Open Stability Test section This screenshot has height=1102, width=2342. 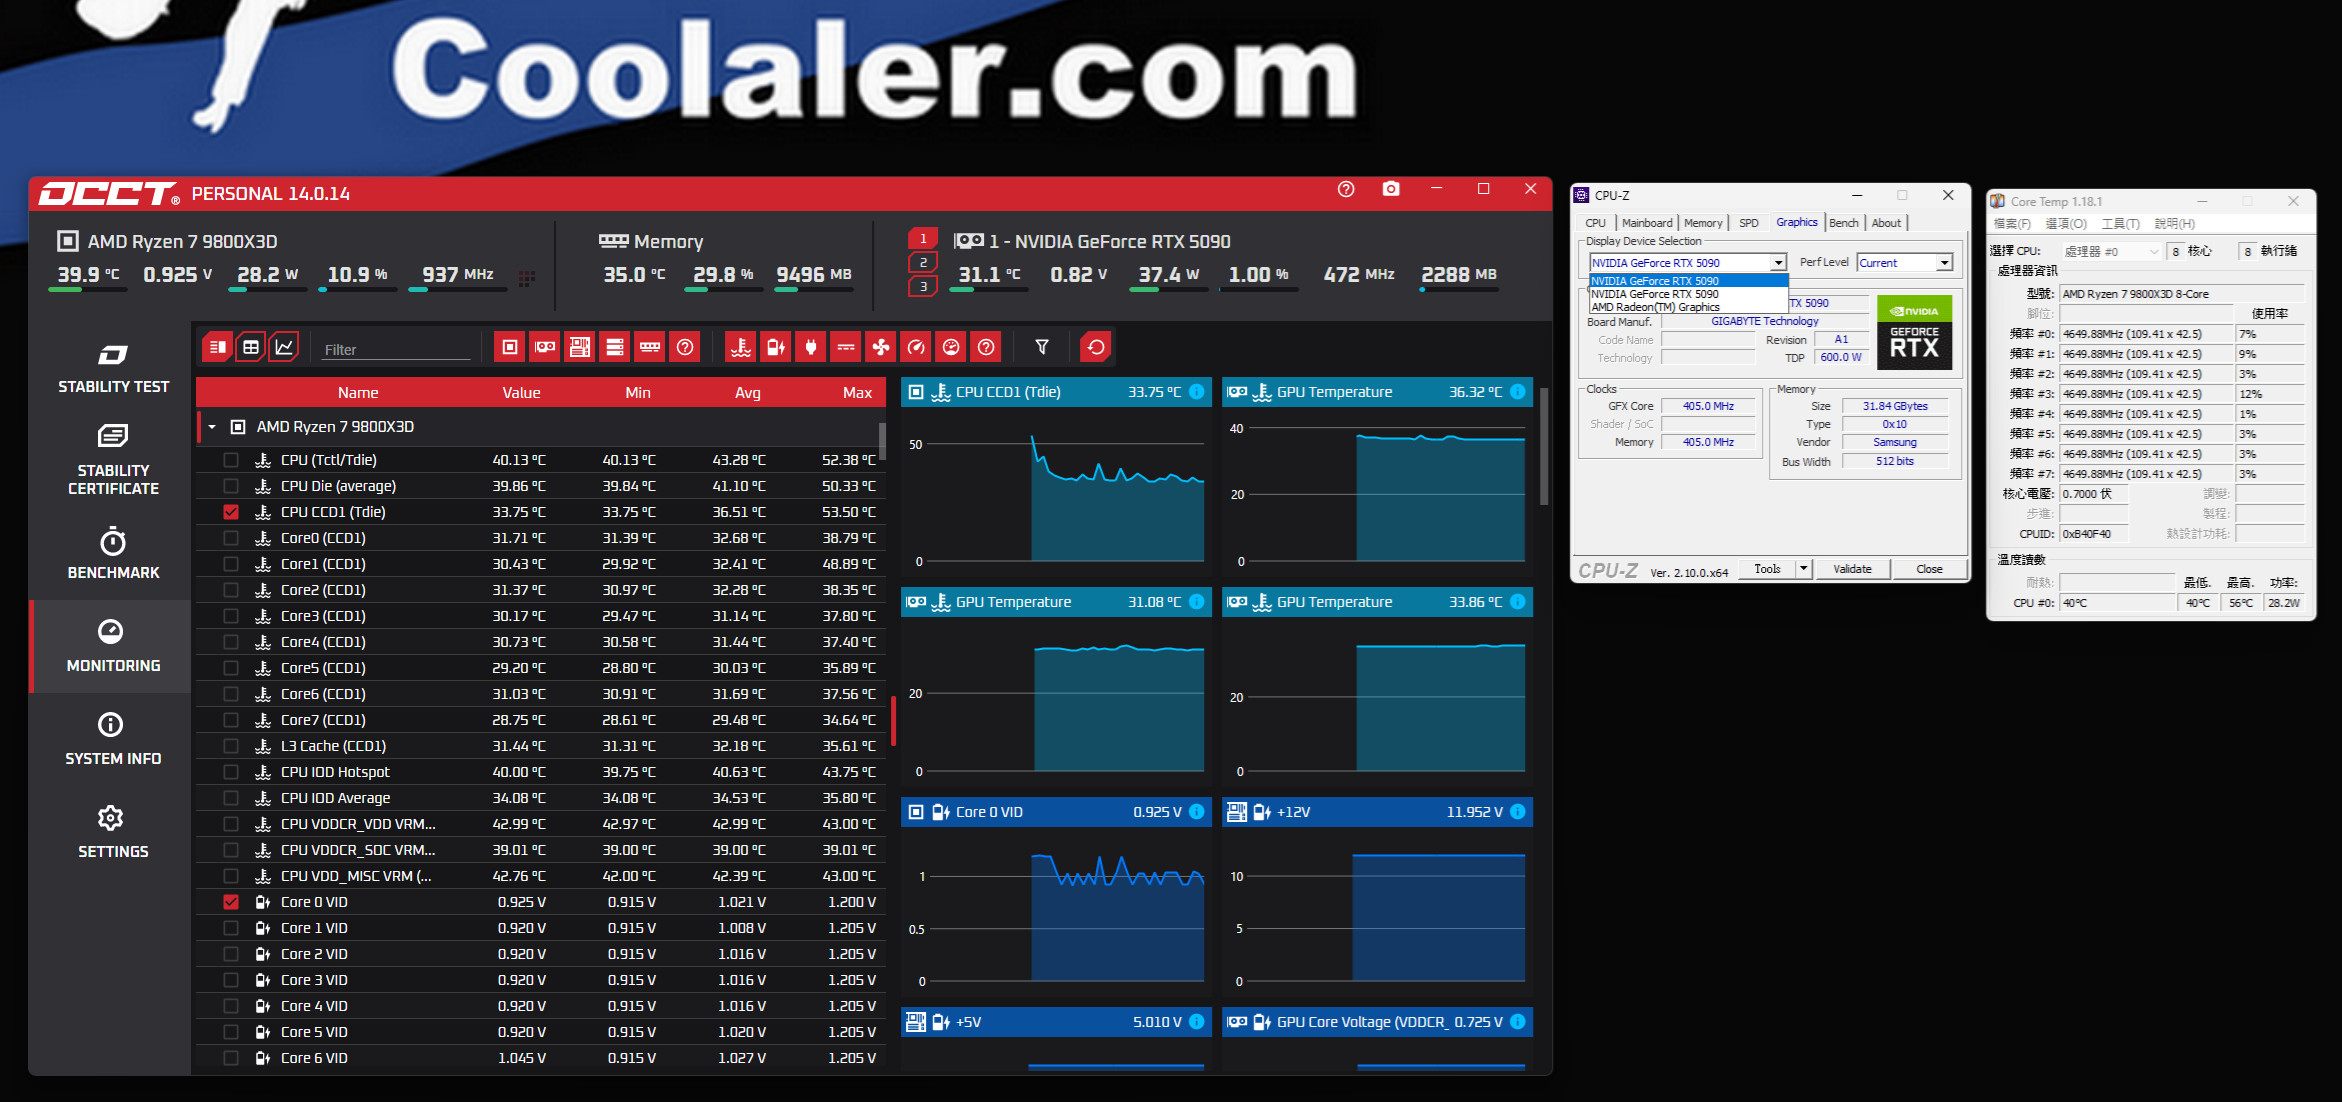click(113, 368)
